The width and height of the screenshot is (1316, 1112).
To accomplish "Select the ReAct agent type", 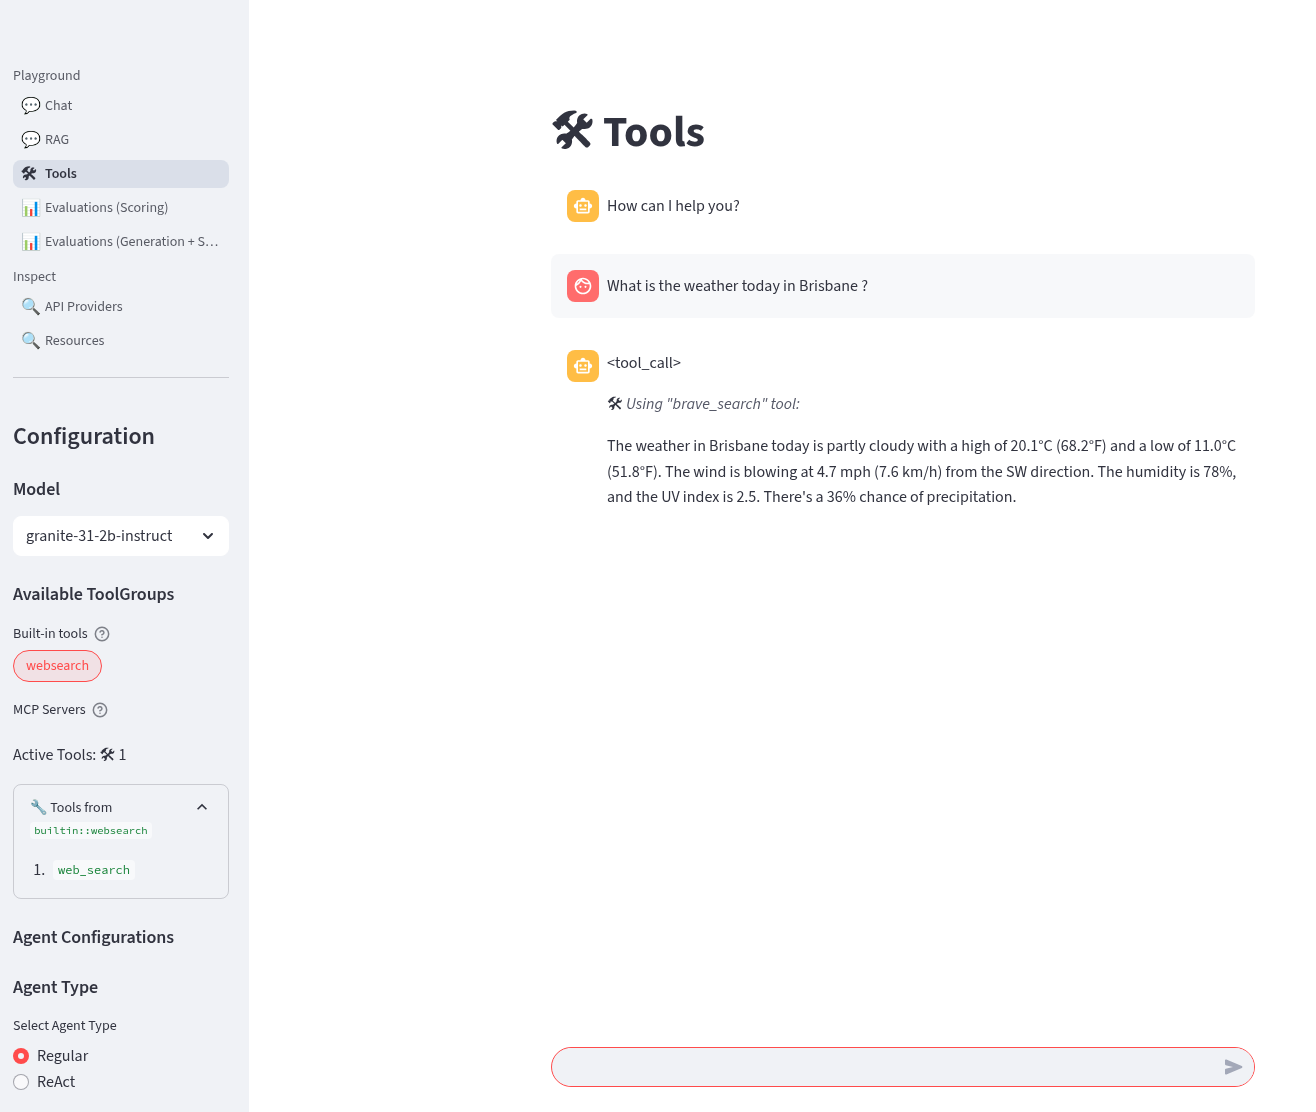I will pyautogui.click(x=44, y=1082).
